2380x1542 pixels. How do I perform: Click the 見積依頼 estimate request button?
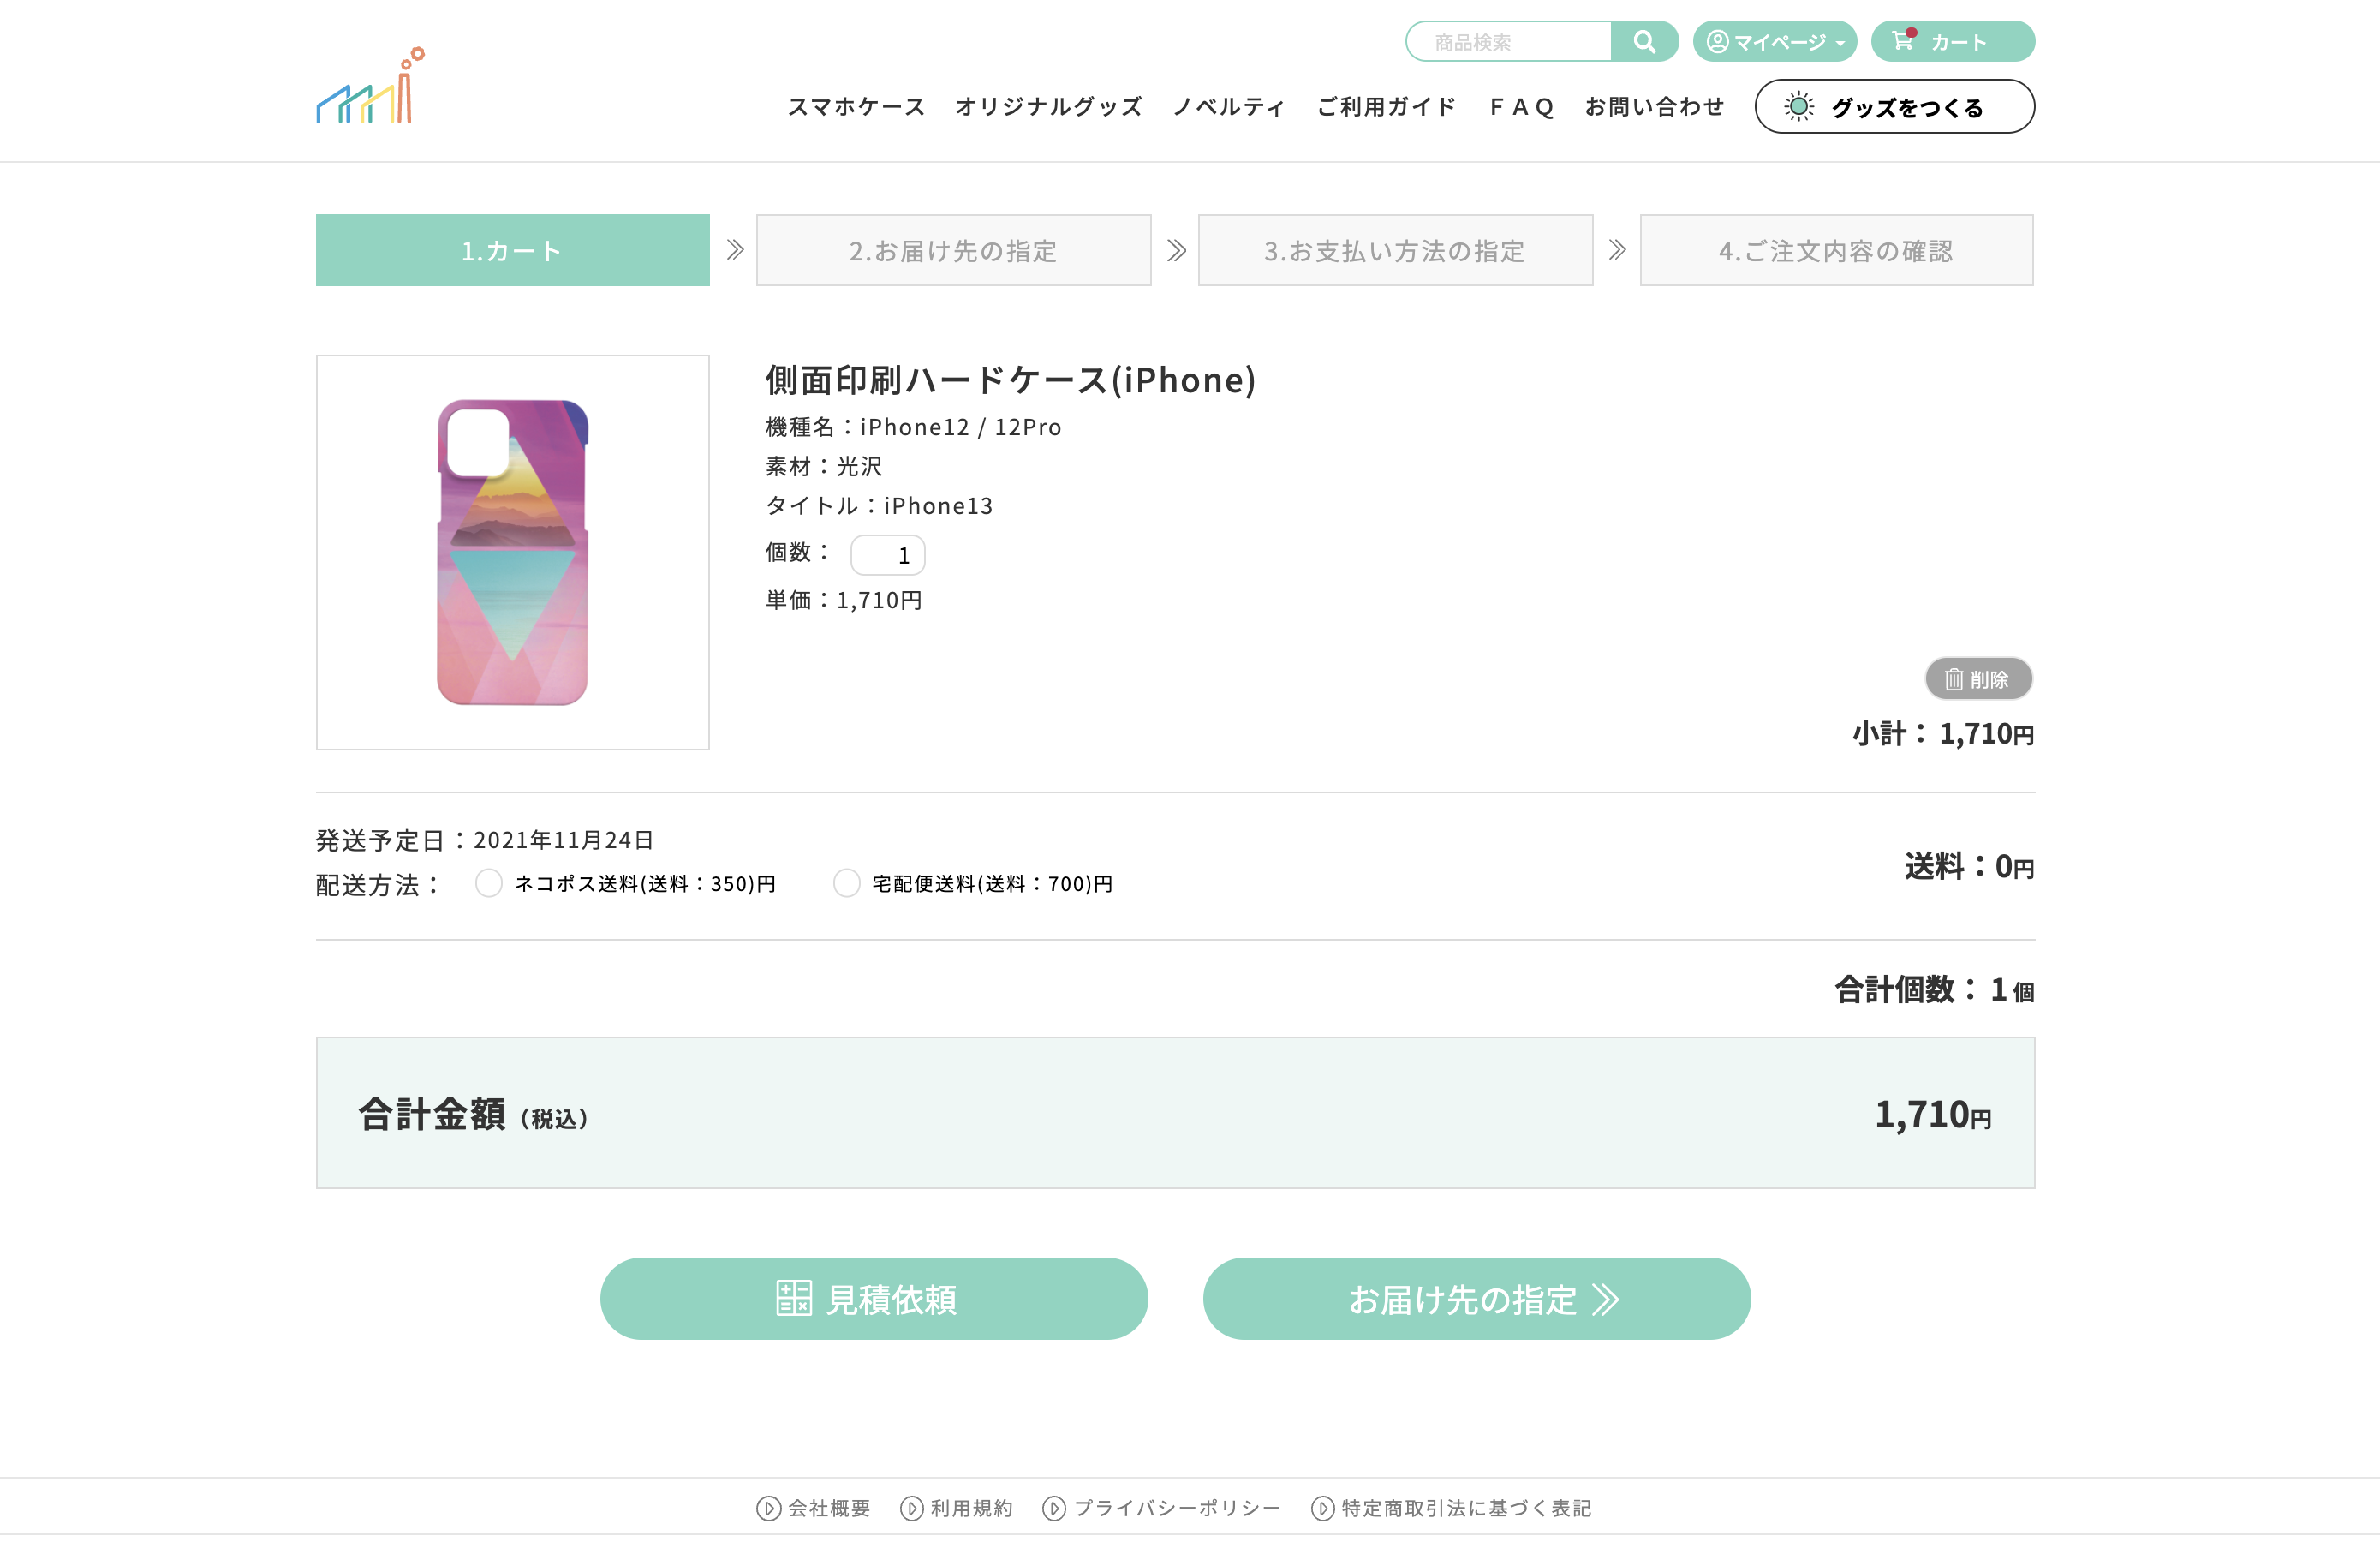(x=874, y=1298)
